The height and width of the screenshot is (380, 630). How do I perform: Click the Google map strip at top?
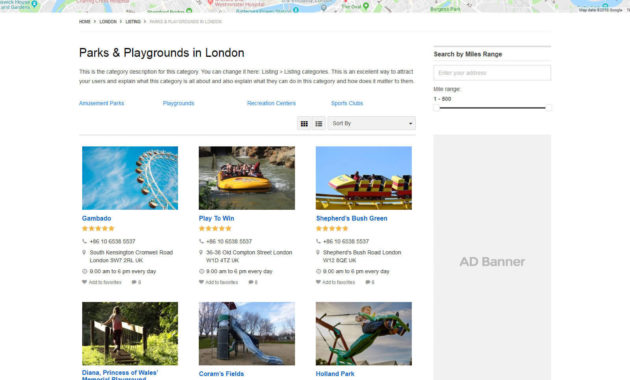click(315, 6)
